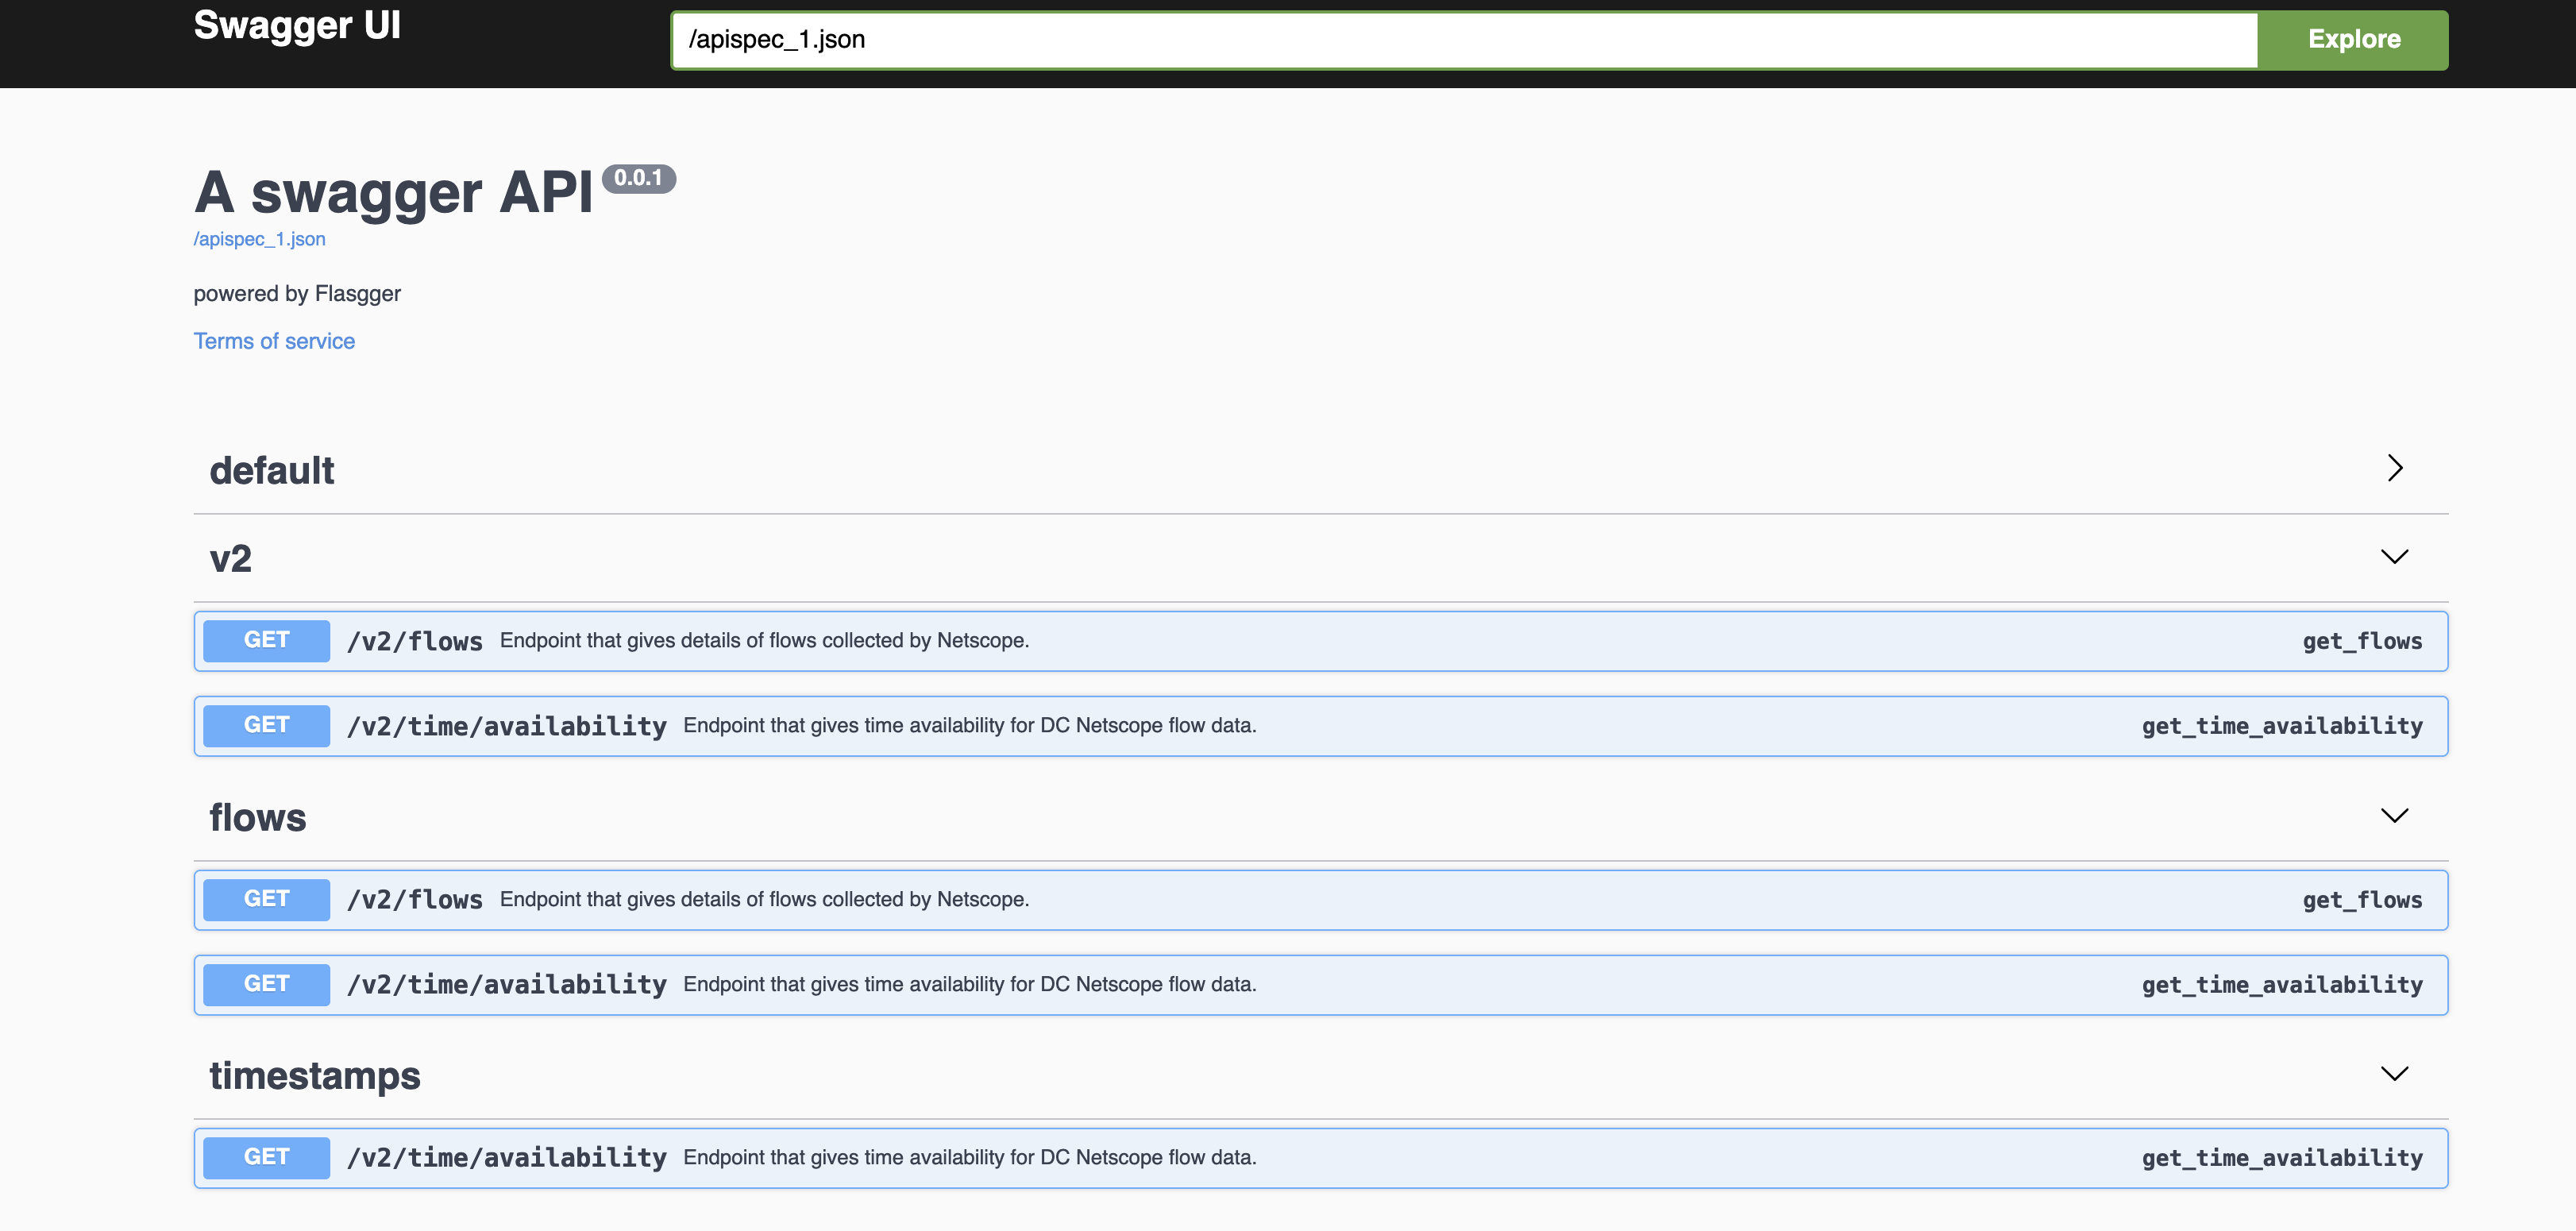
Task: Click the GET badge for flows get_time_availability row
Action: pyautogui.click(x=265, y=984)
